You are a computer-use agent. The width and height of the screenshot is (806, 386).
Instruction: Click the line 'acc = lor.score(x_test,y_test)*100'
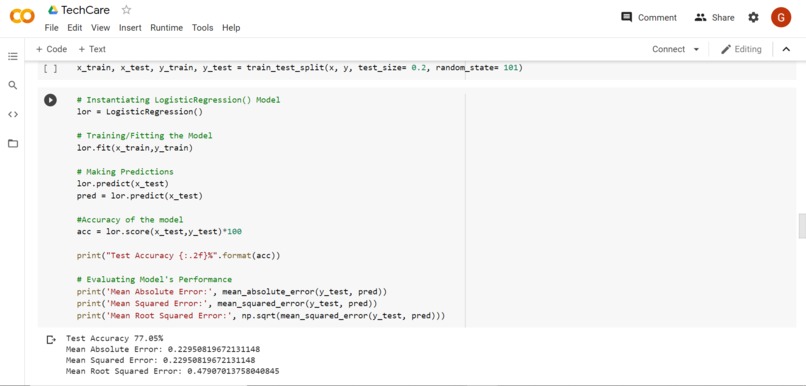(159, 232)
